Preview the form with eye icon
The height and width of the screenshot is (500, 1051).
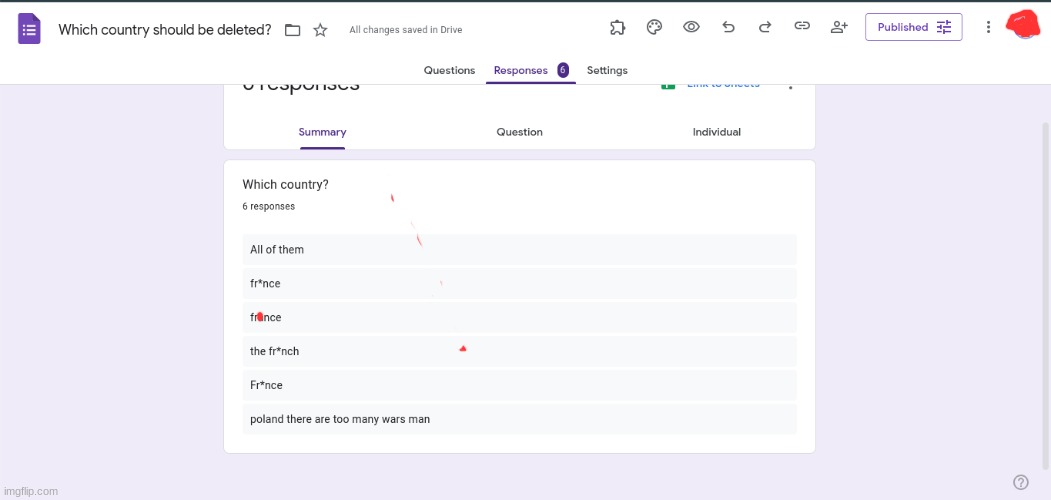click(691, 27)
